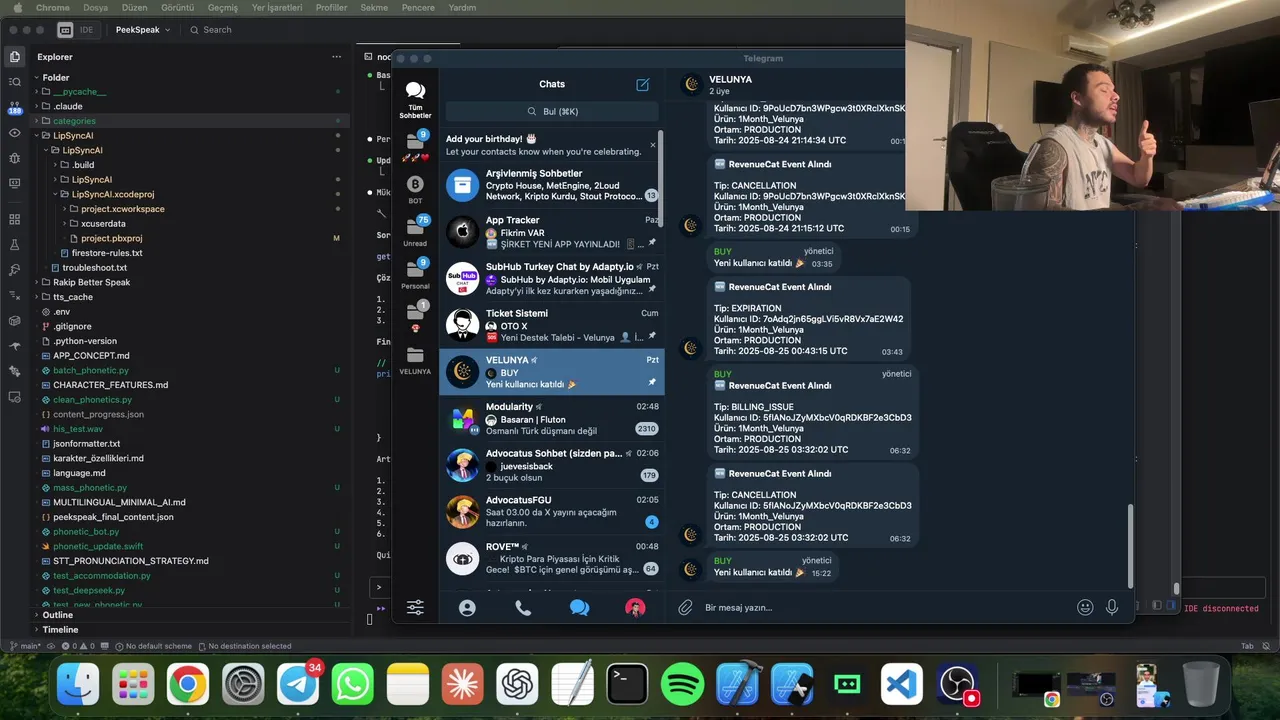The height and width of the screenshot is (720, 1280).
Task: Open the emoji picker in message bar
Action: 1085,607
